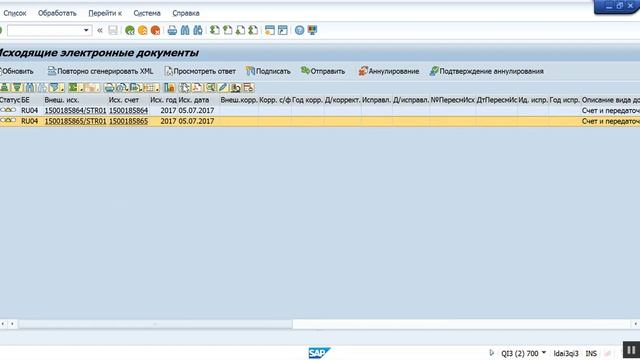This screenshot has height=360, width=640.
Task: Open the link 1500185865/STR01
Action: pyautogui.click(x=75, y=121)
